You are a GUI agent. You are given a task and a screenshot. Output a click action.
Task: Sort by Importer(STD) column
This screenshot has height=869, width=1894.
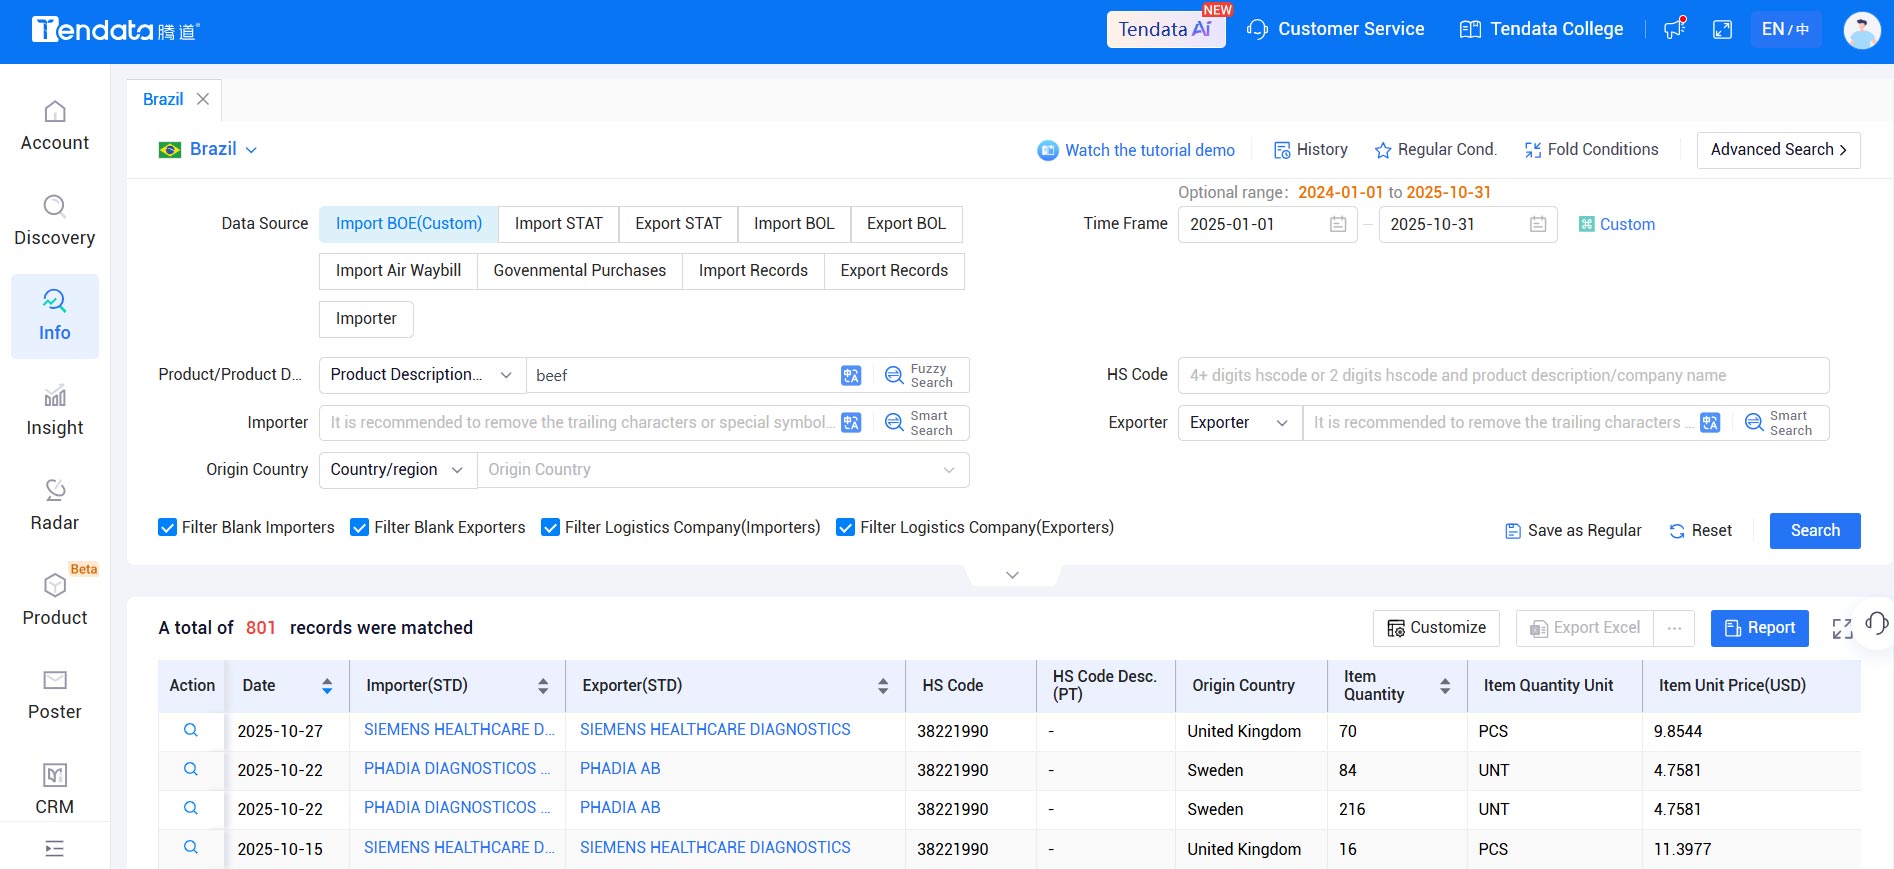[543, 686]
